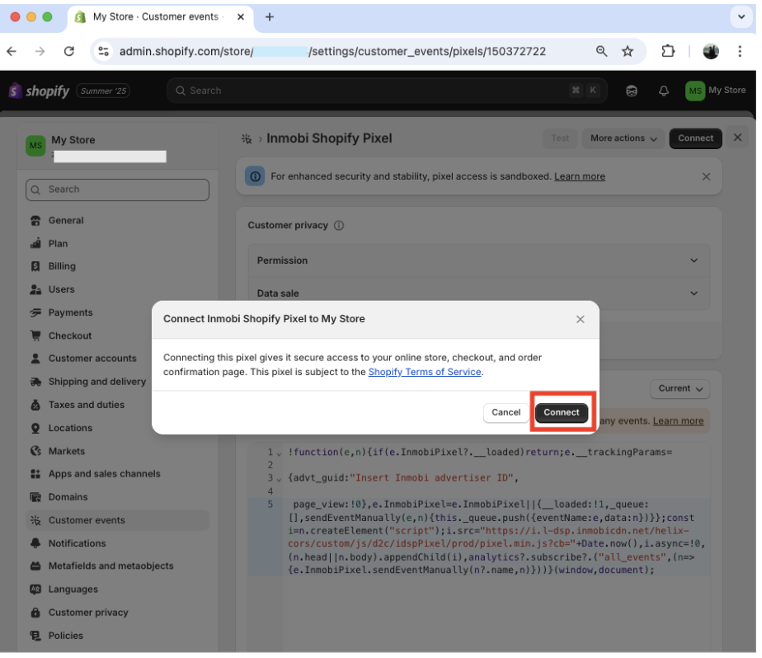
Task: Open browser extensions puzzle icon
Action: 668,52
